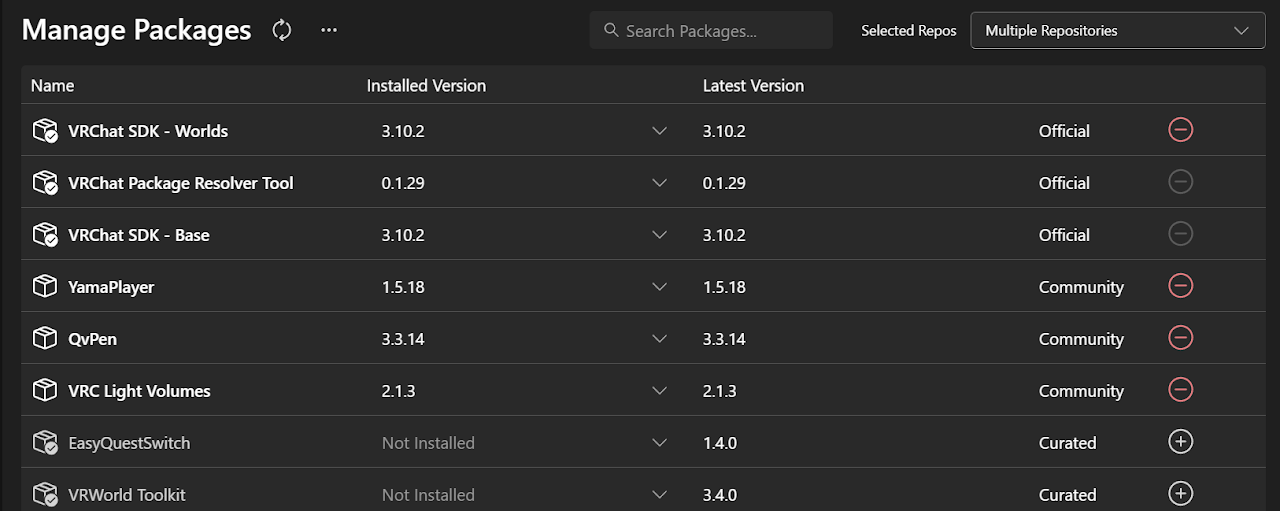Expand QvPen version chevron
The image size is (1280, 511).
pyautogui.click(x=659, y=339)
